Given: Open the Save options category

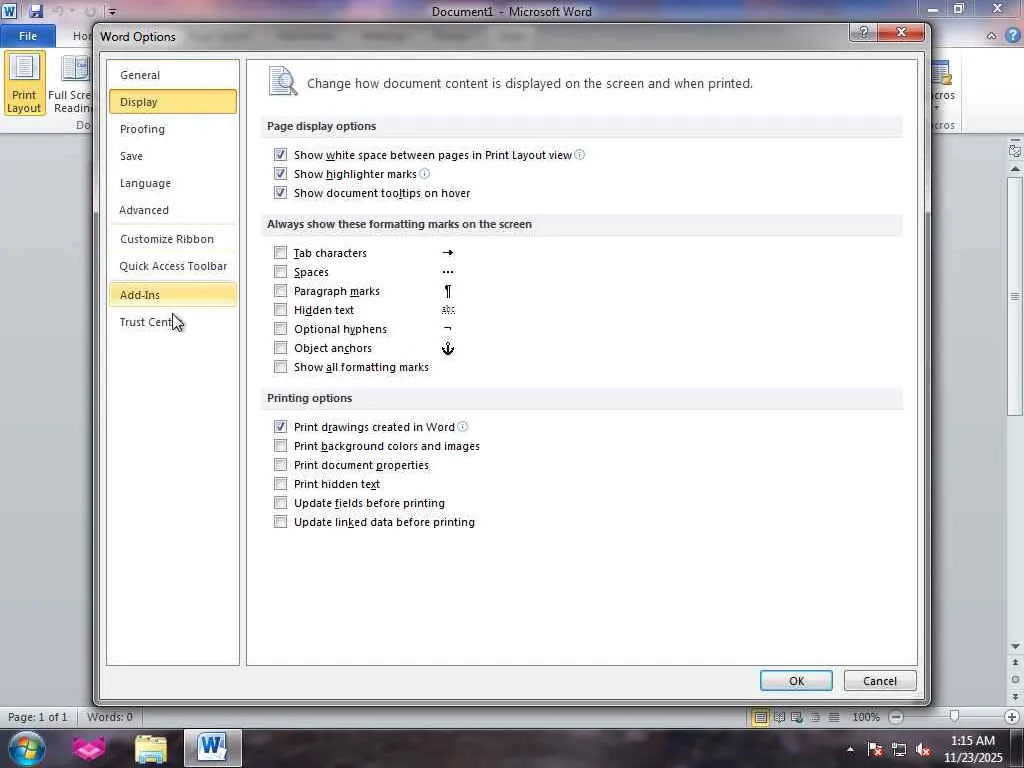Looking at the screenshot, I should (x=172, y=156).
